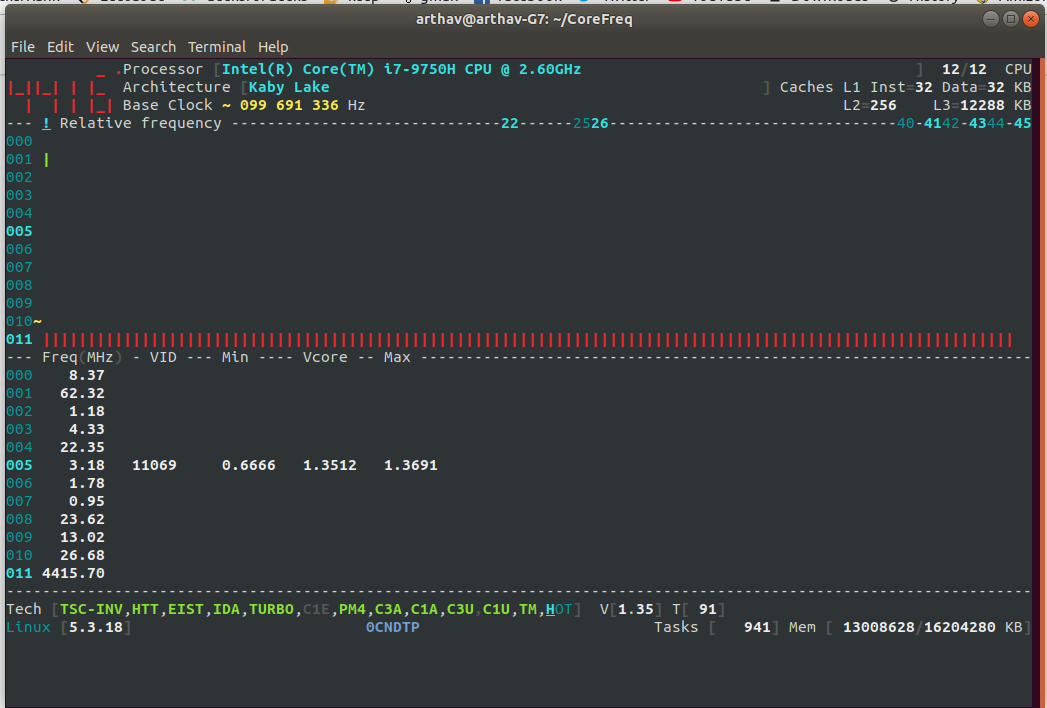
Task: Click ratio marker 26 on the frequency scale
Action: point(600,123)
